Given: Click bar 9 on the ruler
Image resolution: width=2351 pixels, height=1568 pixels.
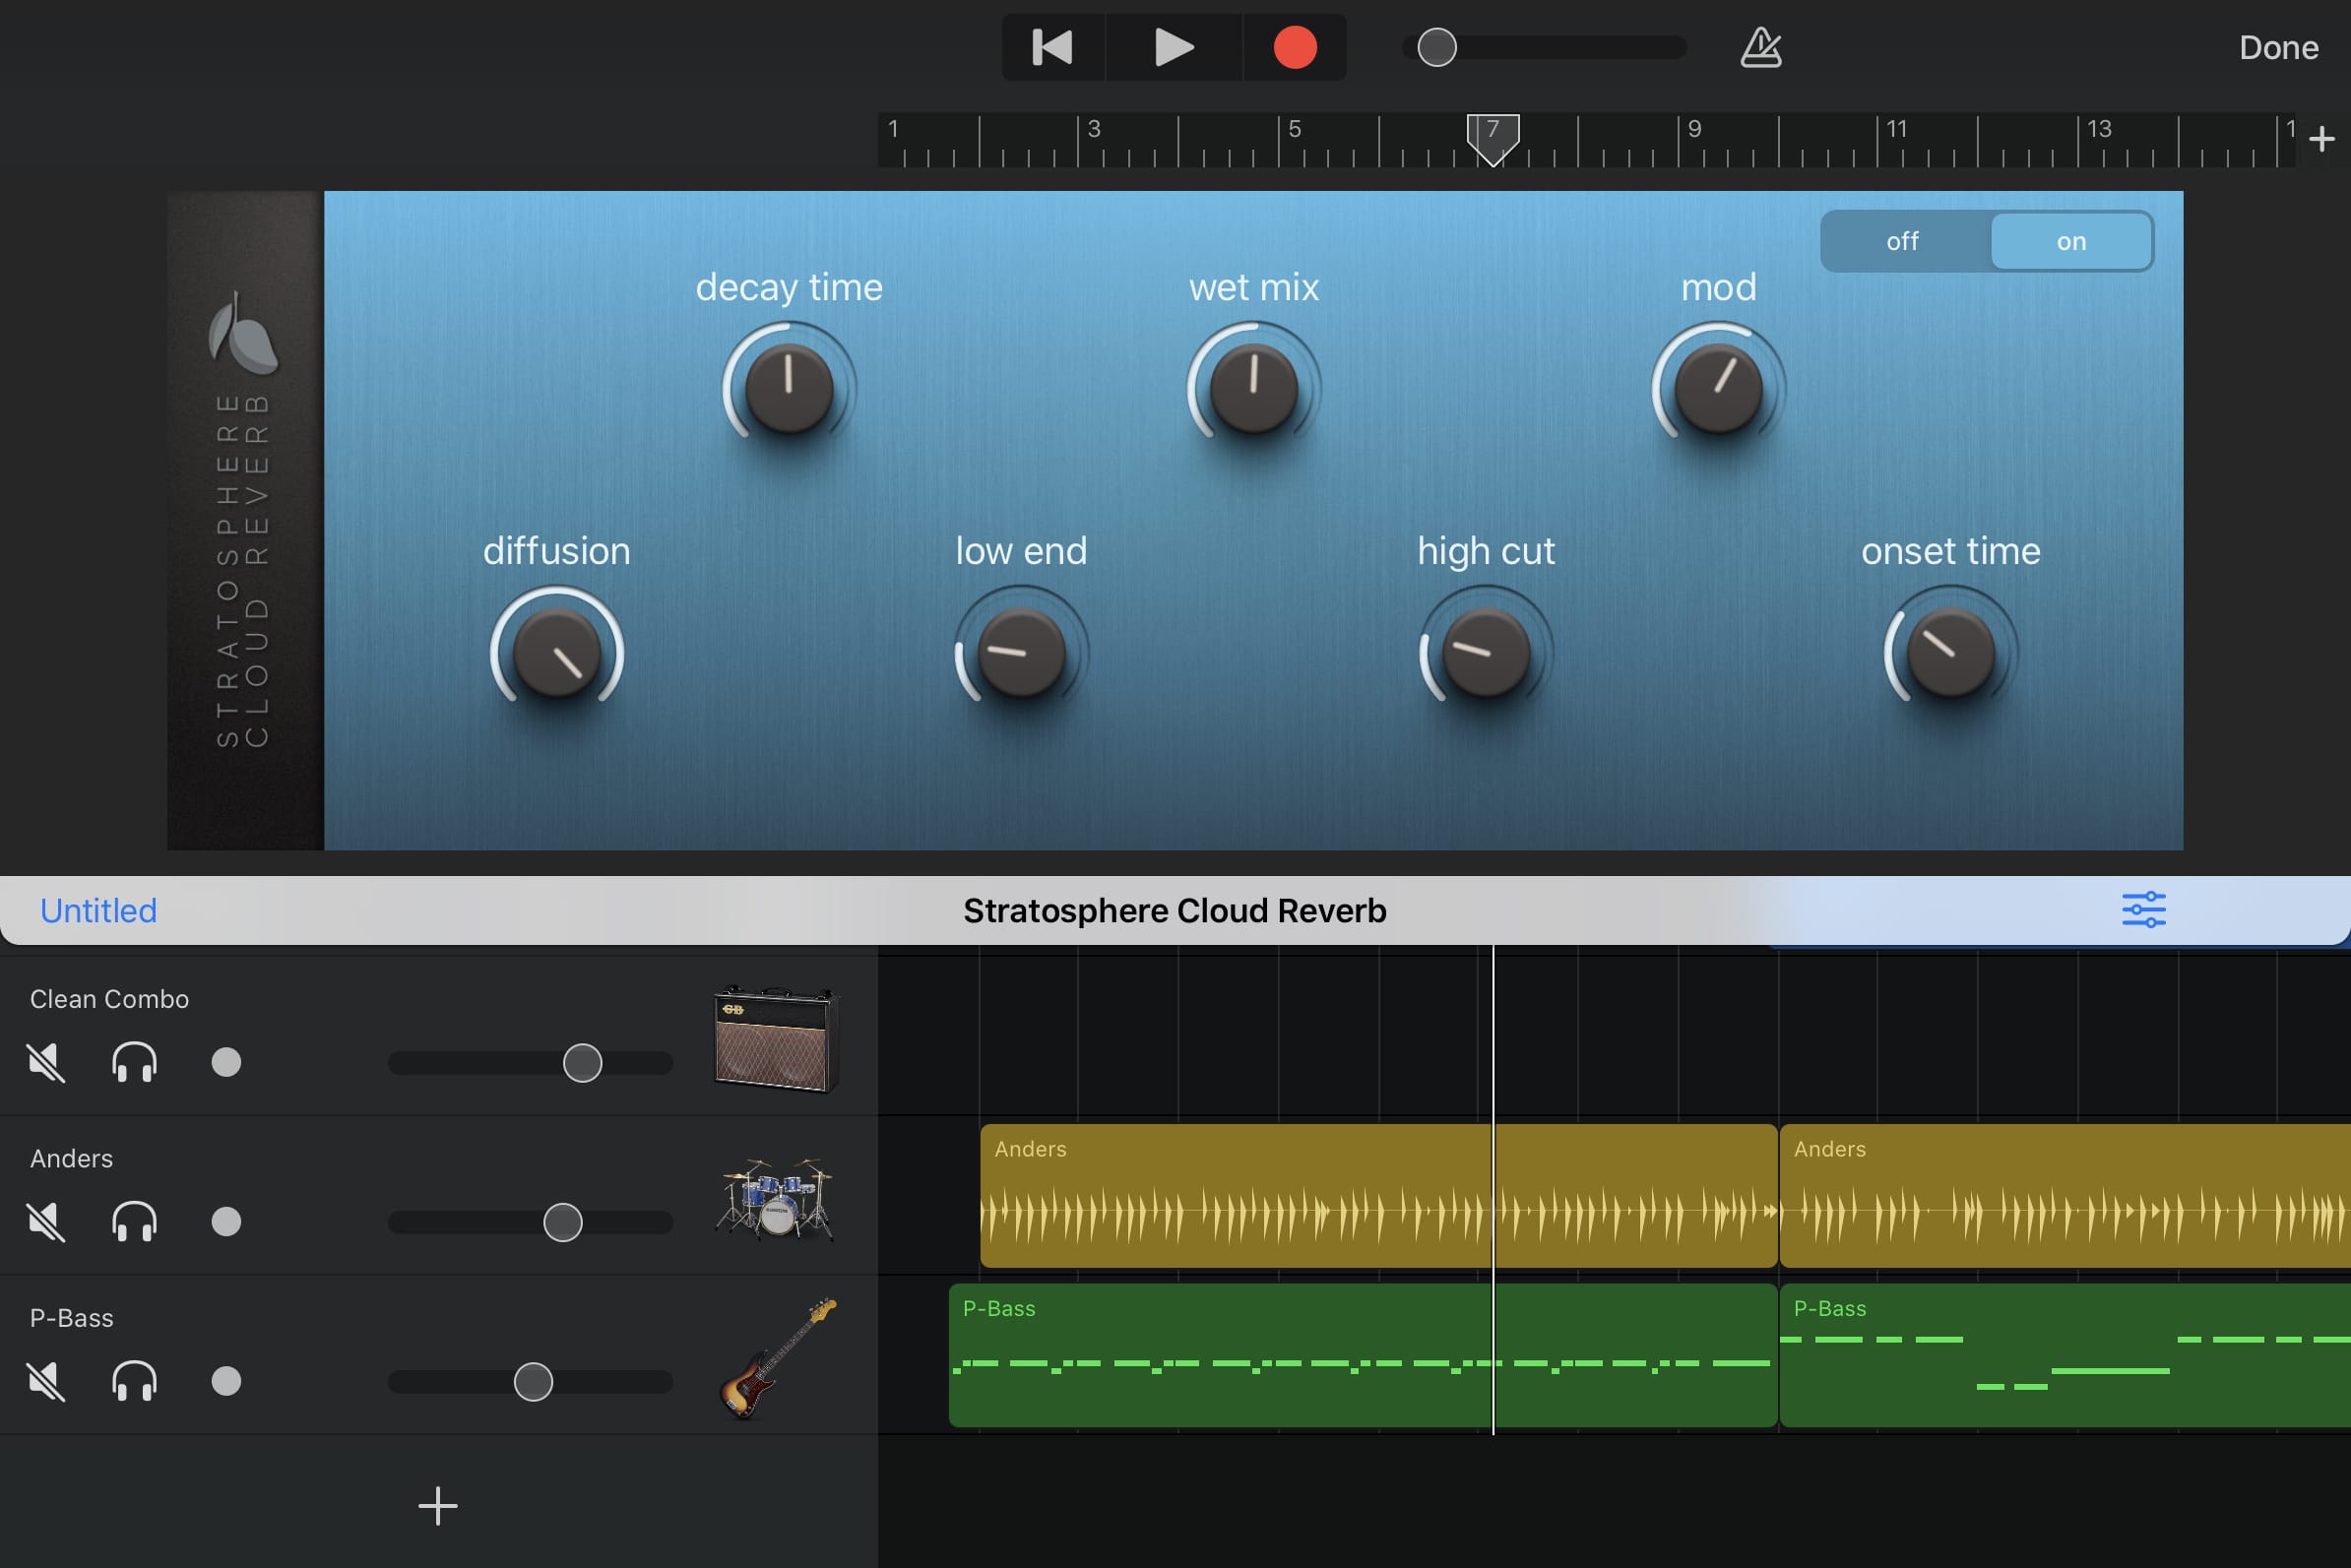Looking at the screenshot, I should coord(1694,129).
